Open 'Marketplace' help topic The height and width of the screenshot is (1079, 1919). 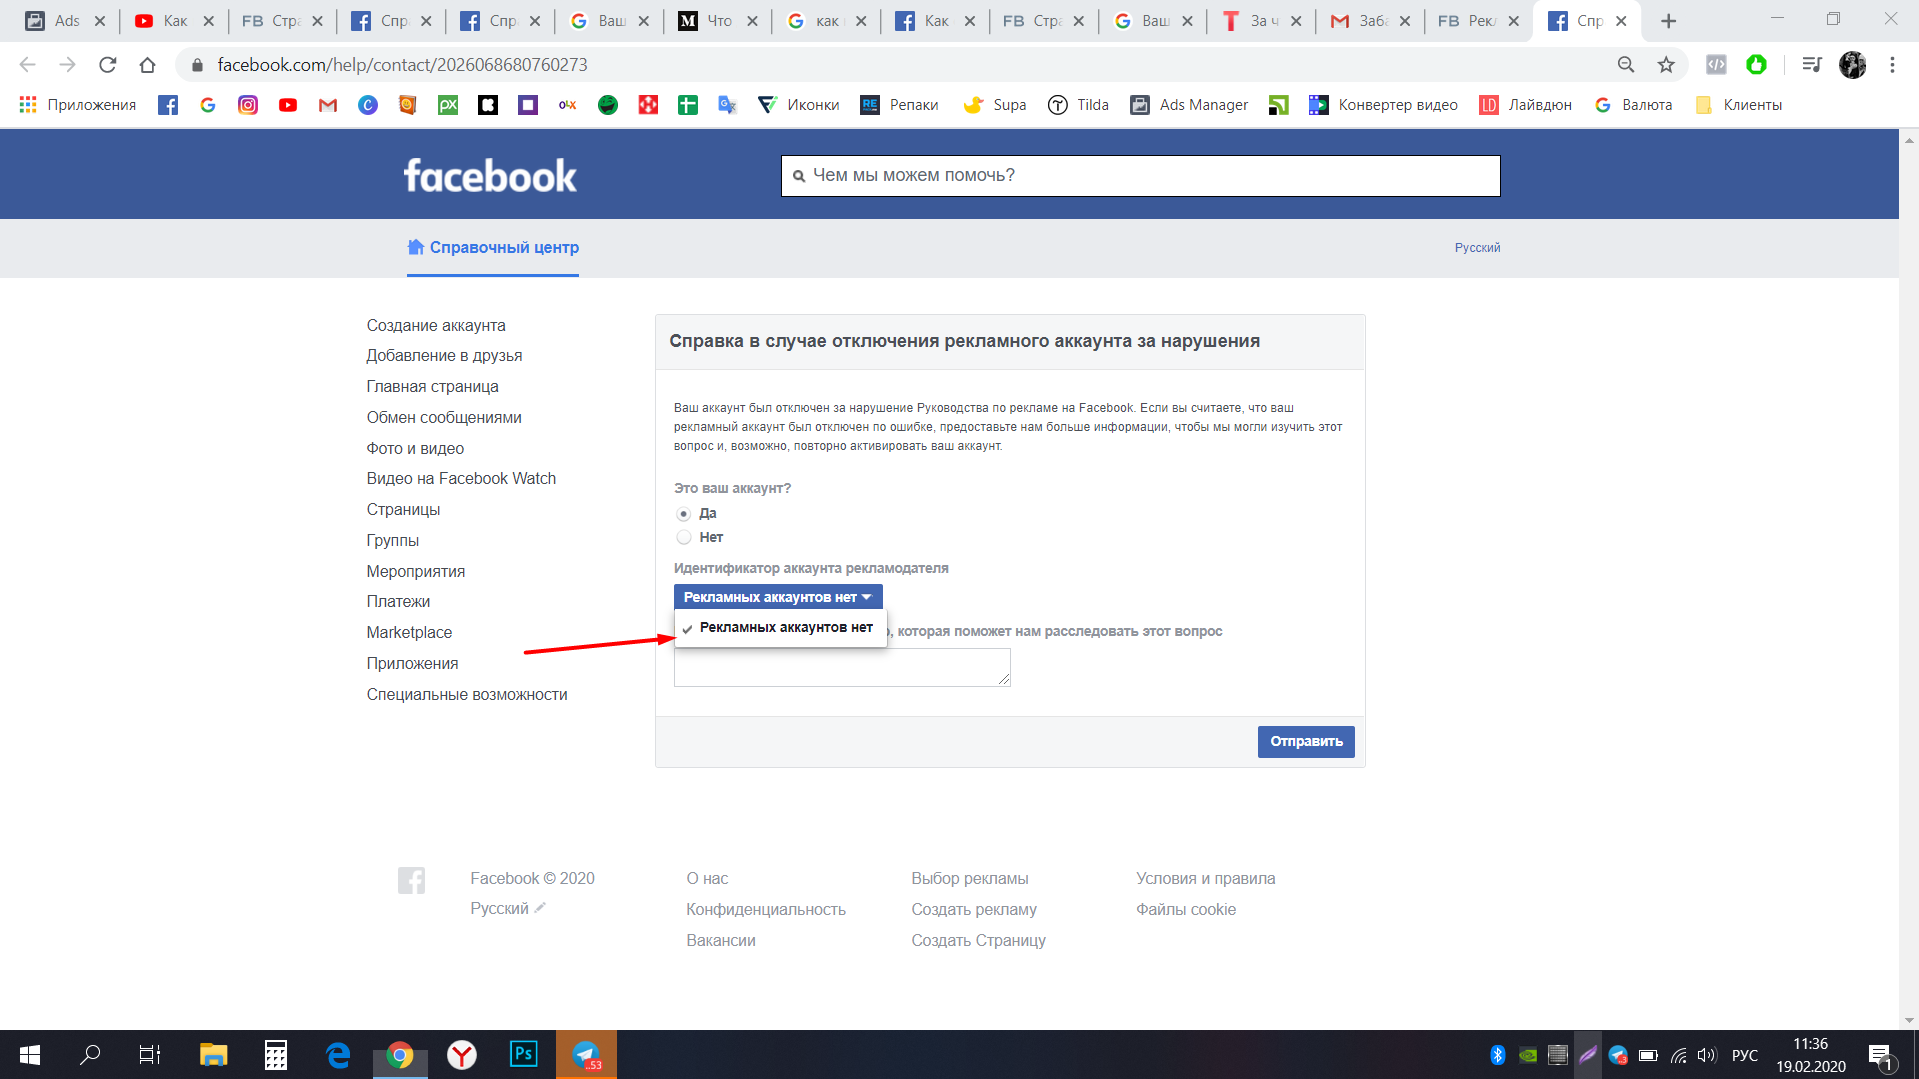pos(409,633)
